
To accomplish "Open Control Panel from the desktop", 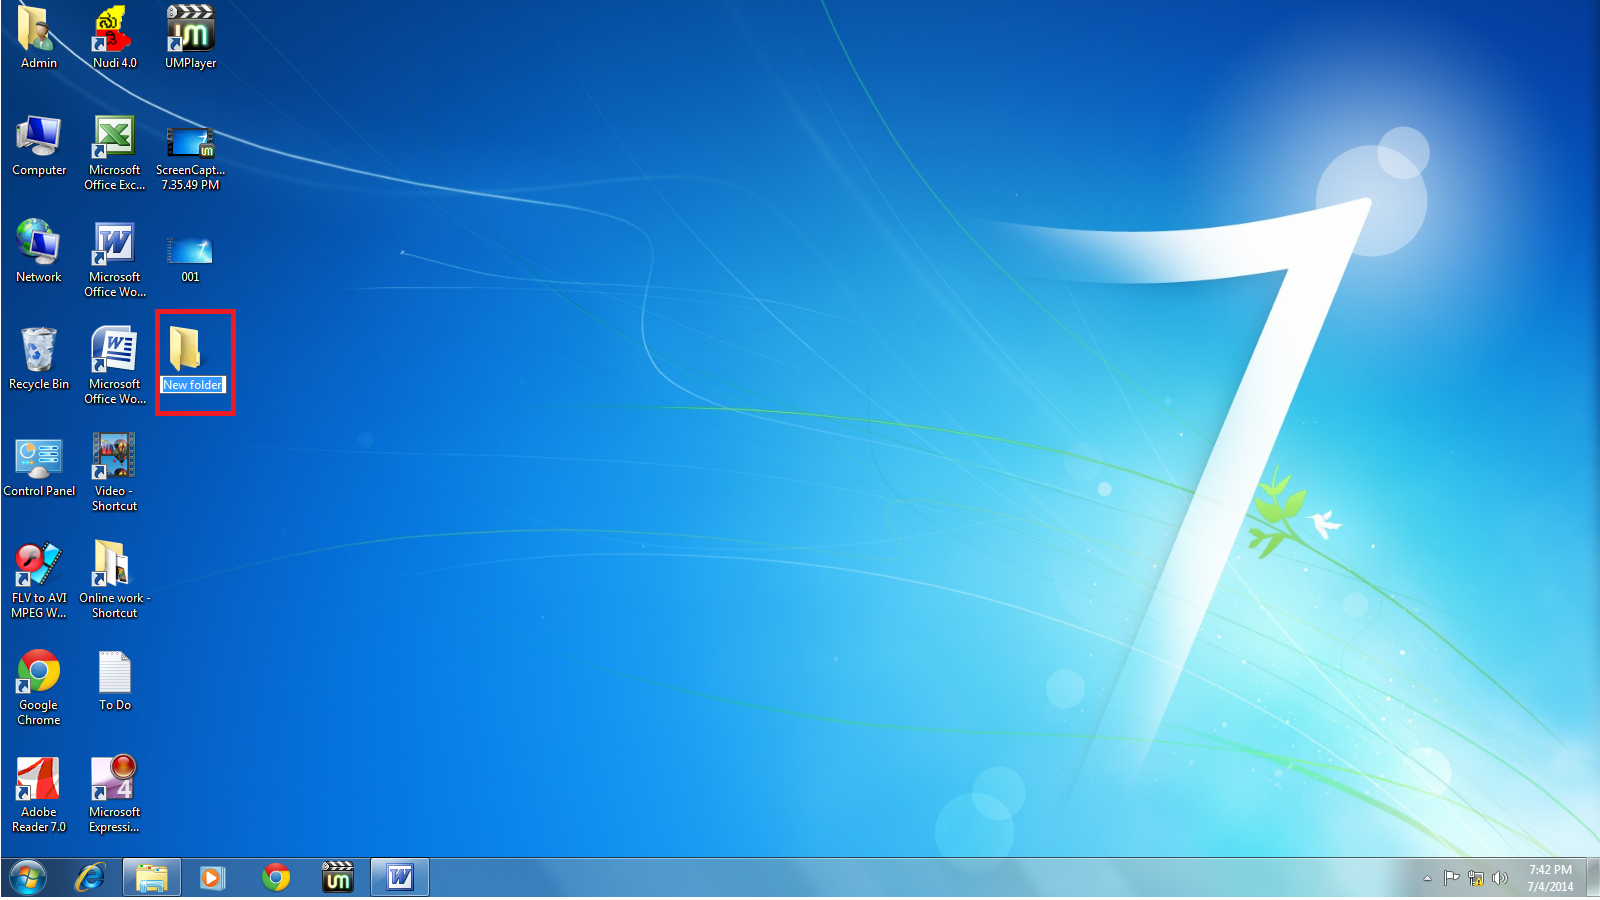I will (39, 458).
